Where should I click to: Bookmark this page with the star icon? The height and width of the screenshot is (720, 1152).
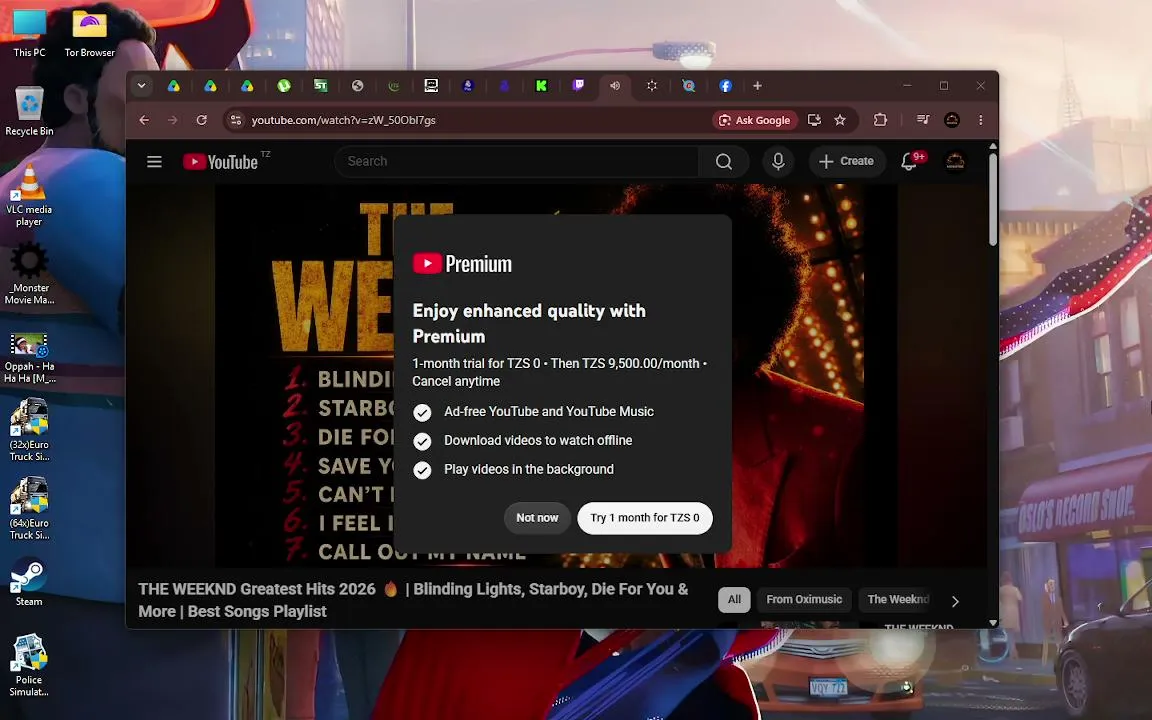(x=840, y=120)
